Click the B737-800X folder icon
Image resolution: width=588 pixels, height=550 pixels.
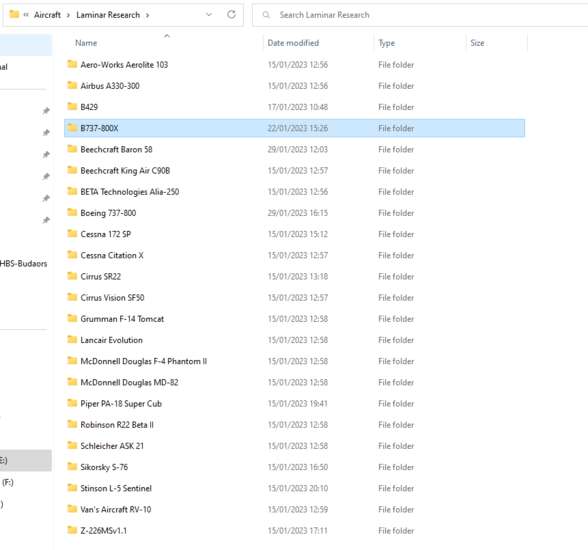[x=72, y=127]
